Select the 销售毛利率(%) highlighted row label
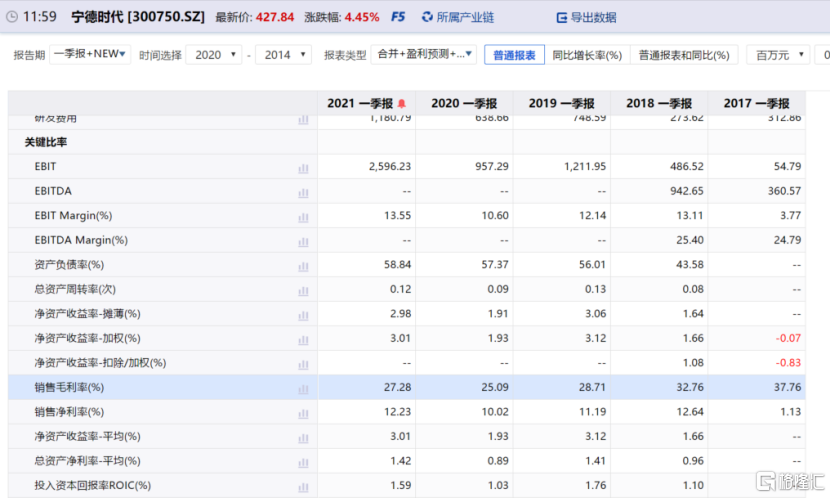 click(x=69, y=387)
